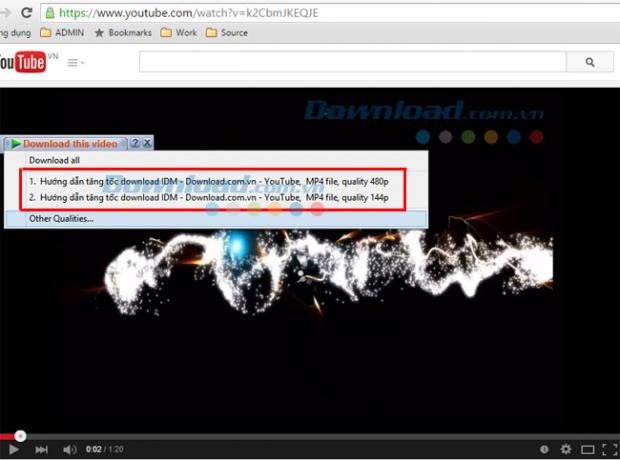Enter fullscreen mode
The image size is (620, 460).
tap(609, 449)
